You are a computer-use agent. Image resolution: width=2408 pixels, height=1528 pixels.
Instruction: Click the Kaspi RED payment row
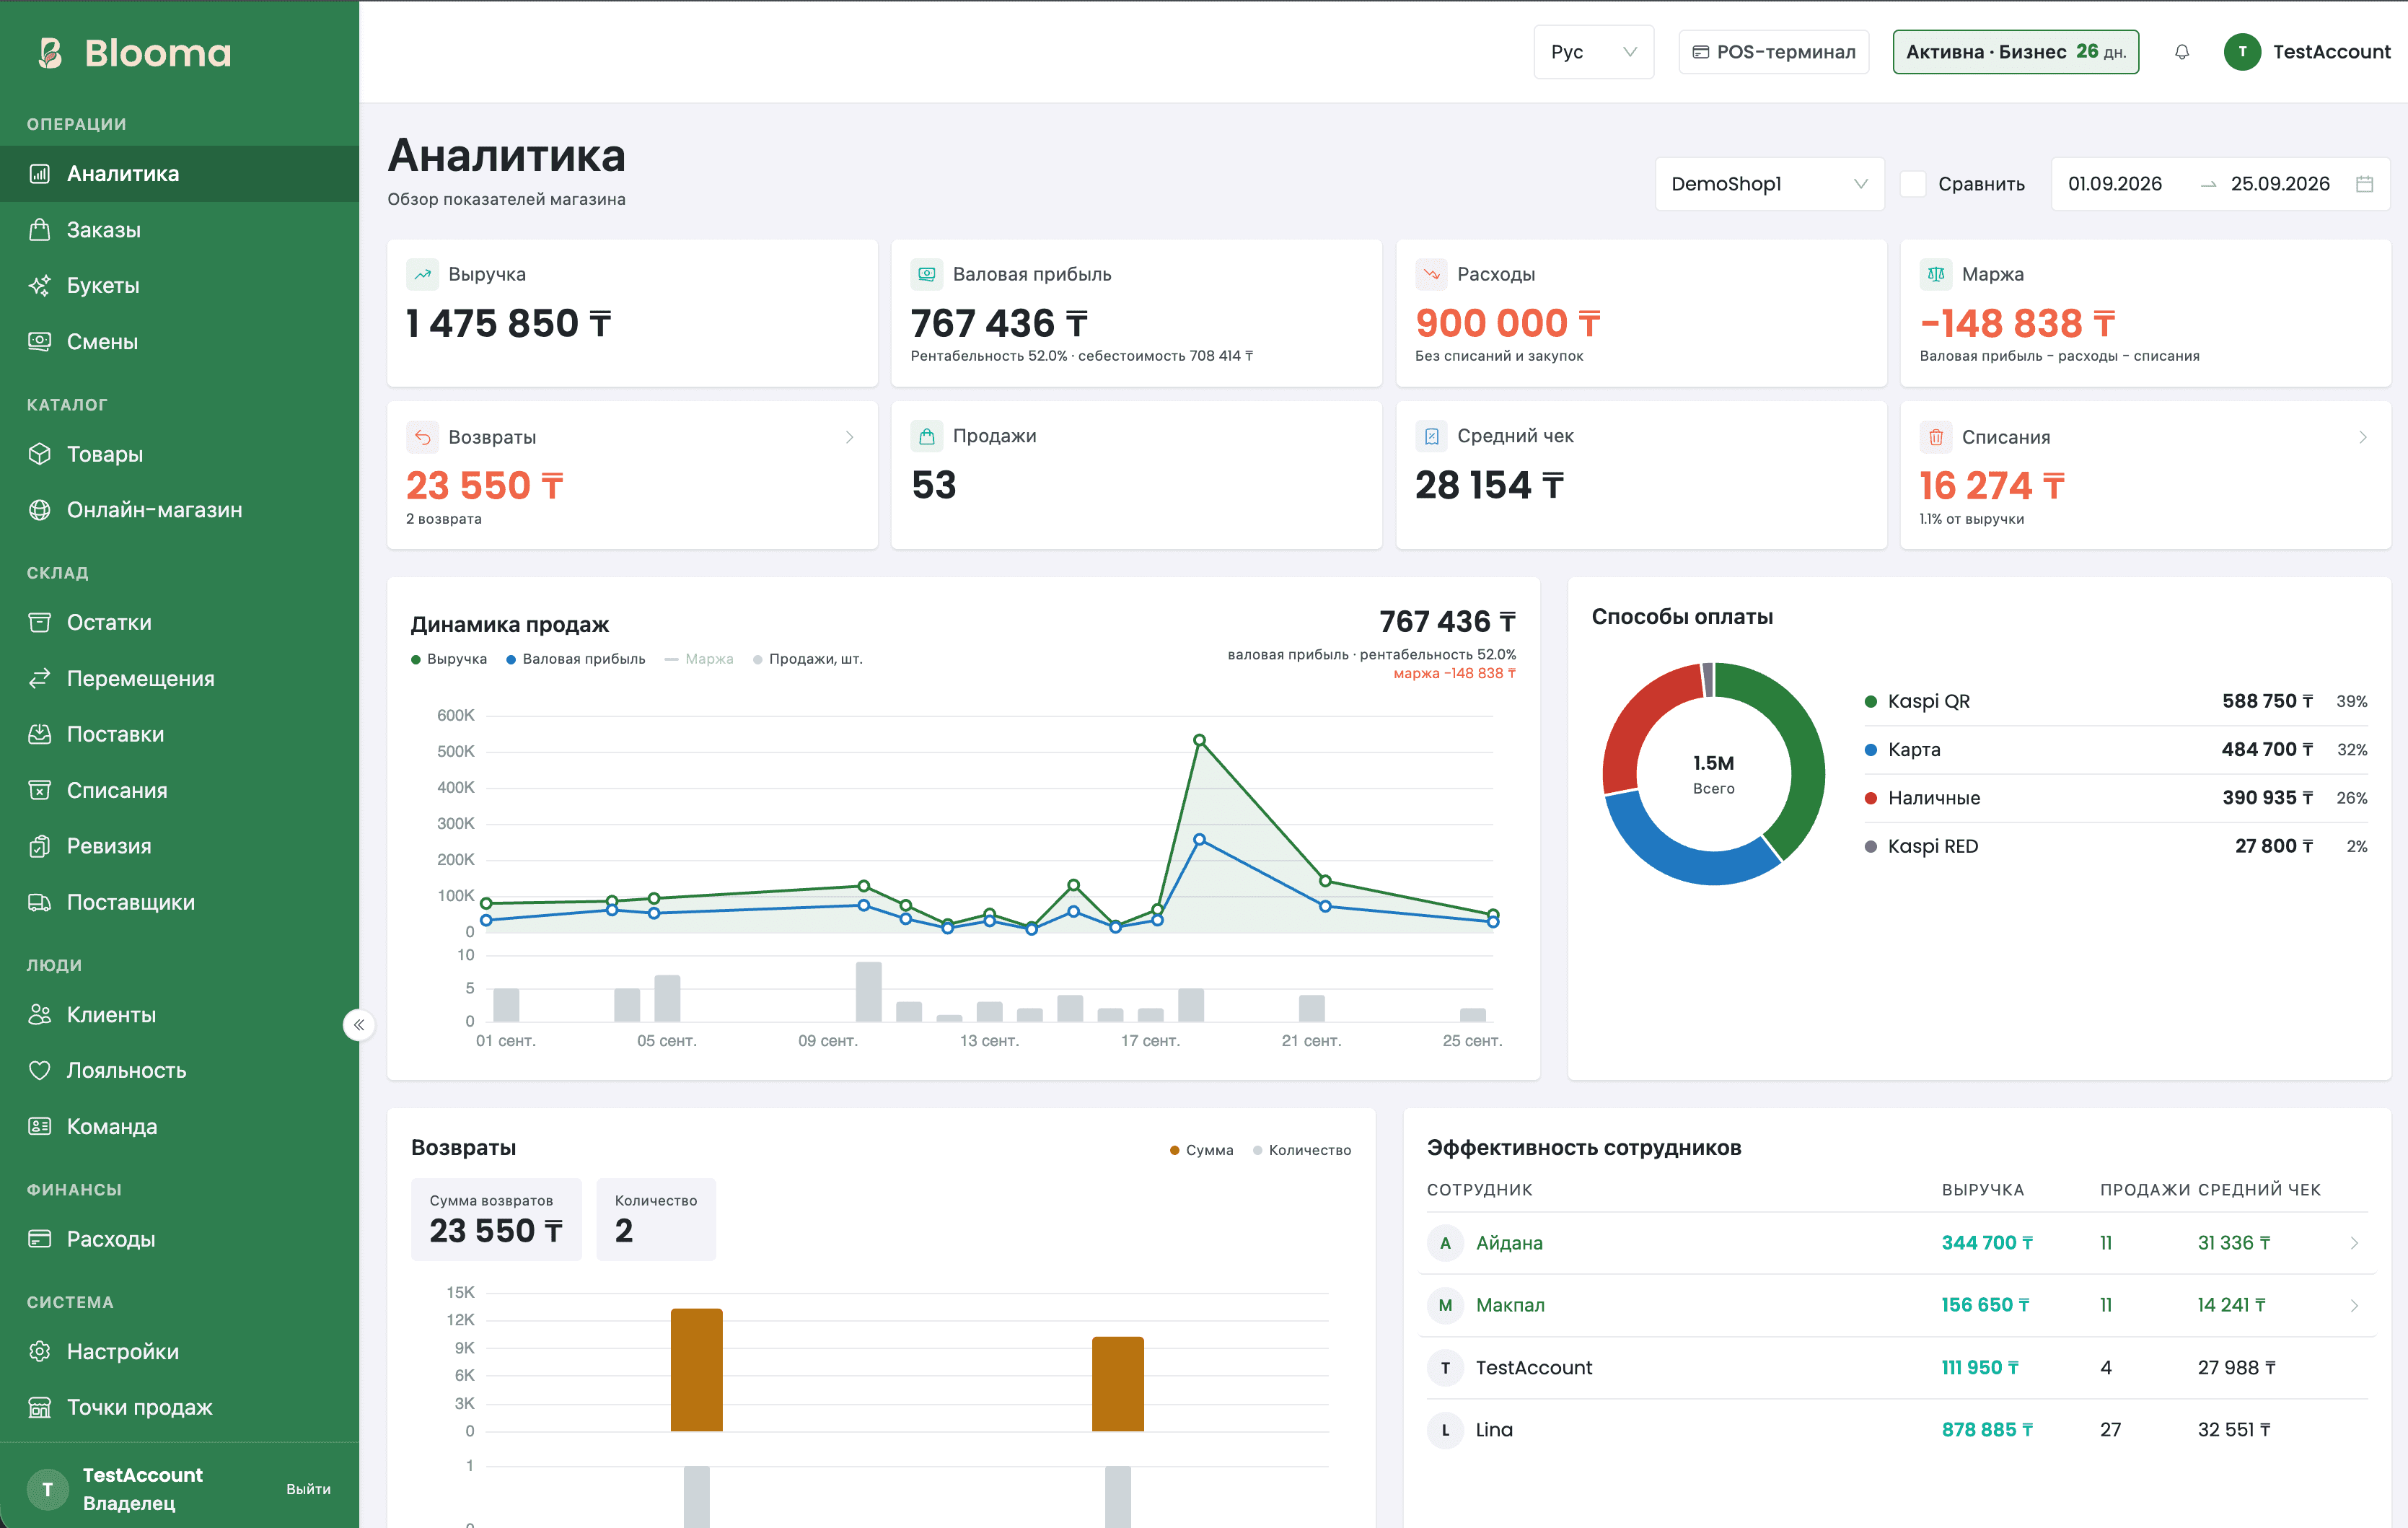tap(2115, 846)
